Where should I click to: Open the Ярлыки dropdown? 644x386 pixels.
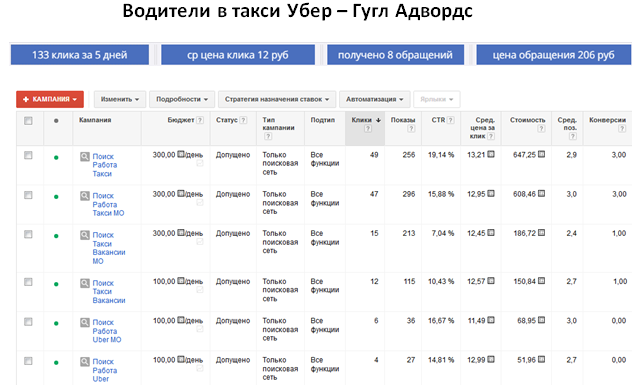click(437, 99)
